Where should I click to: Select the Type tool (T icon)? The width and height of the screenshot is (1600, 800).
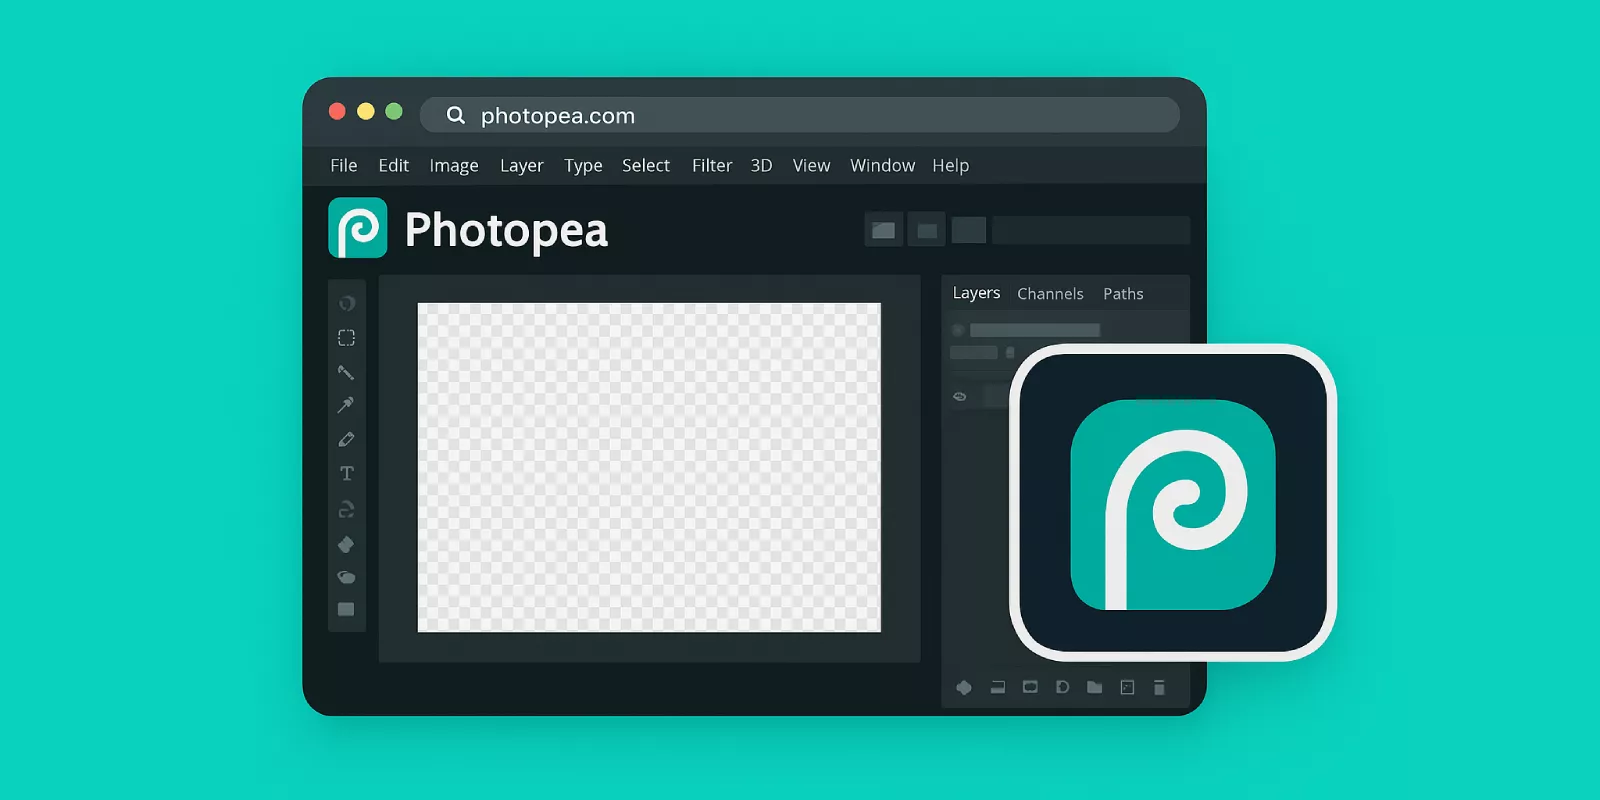click(347, 473)
